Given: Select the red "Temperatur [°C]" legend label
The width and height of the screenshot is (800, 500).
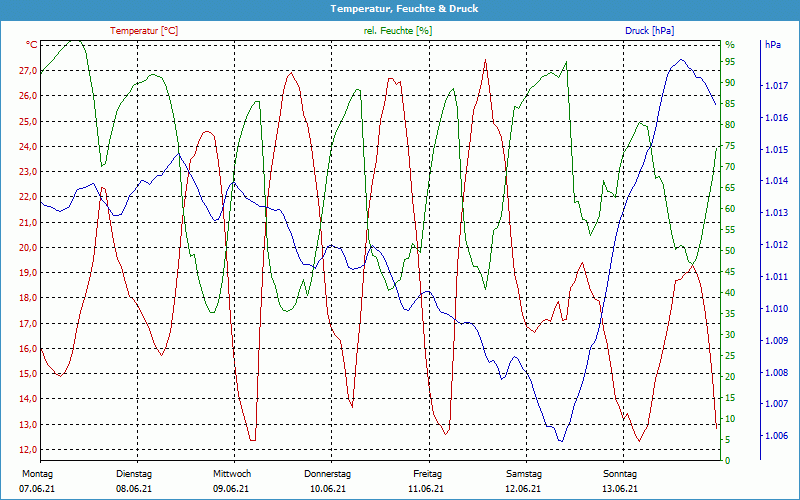Looking at the screenshot, I should pyautogui.click(x=144, y=31).
